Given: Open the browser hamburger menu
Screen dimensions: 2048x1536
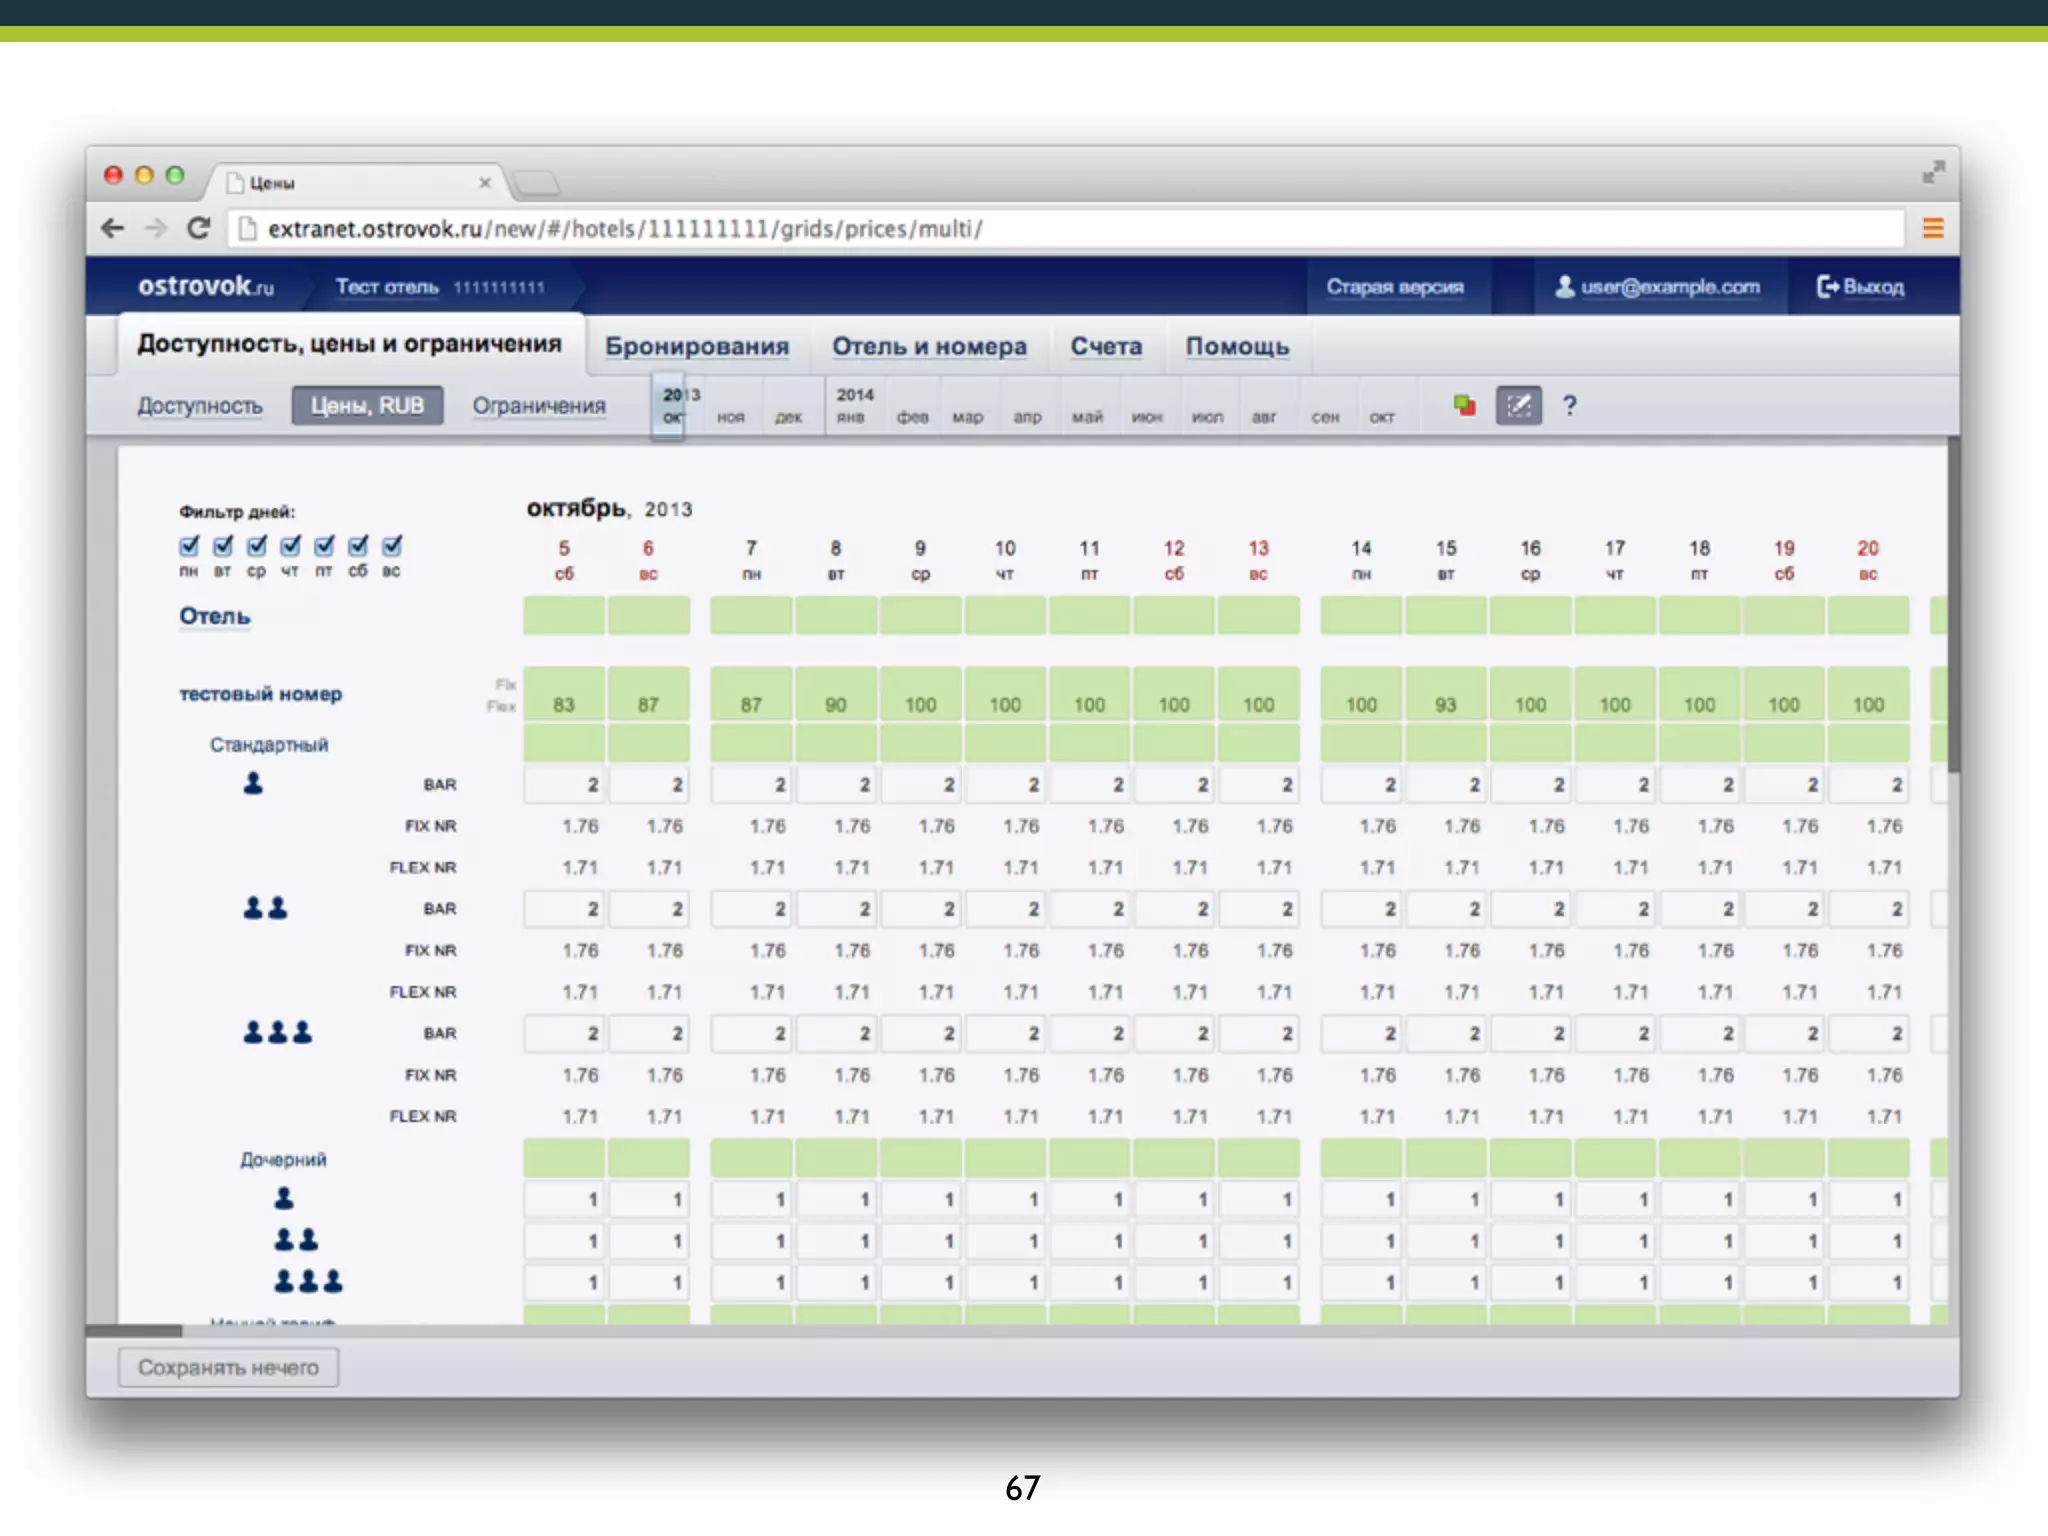Looking at the screenshot, I should click(x=1932, y=228).
